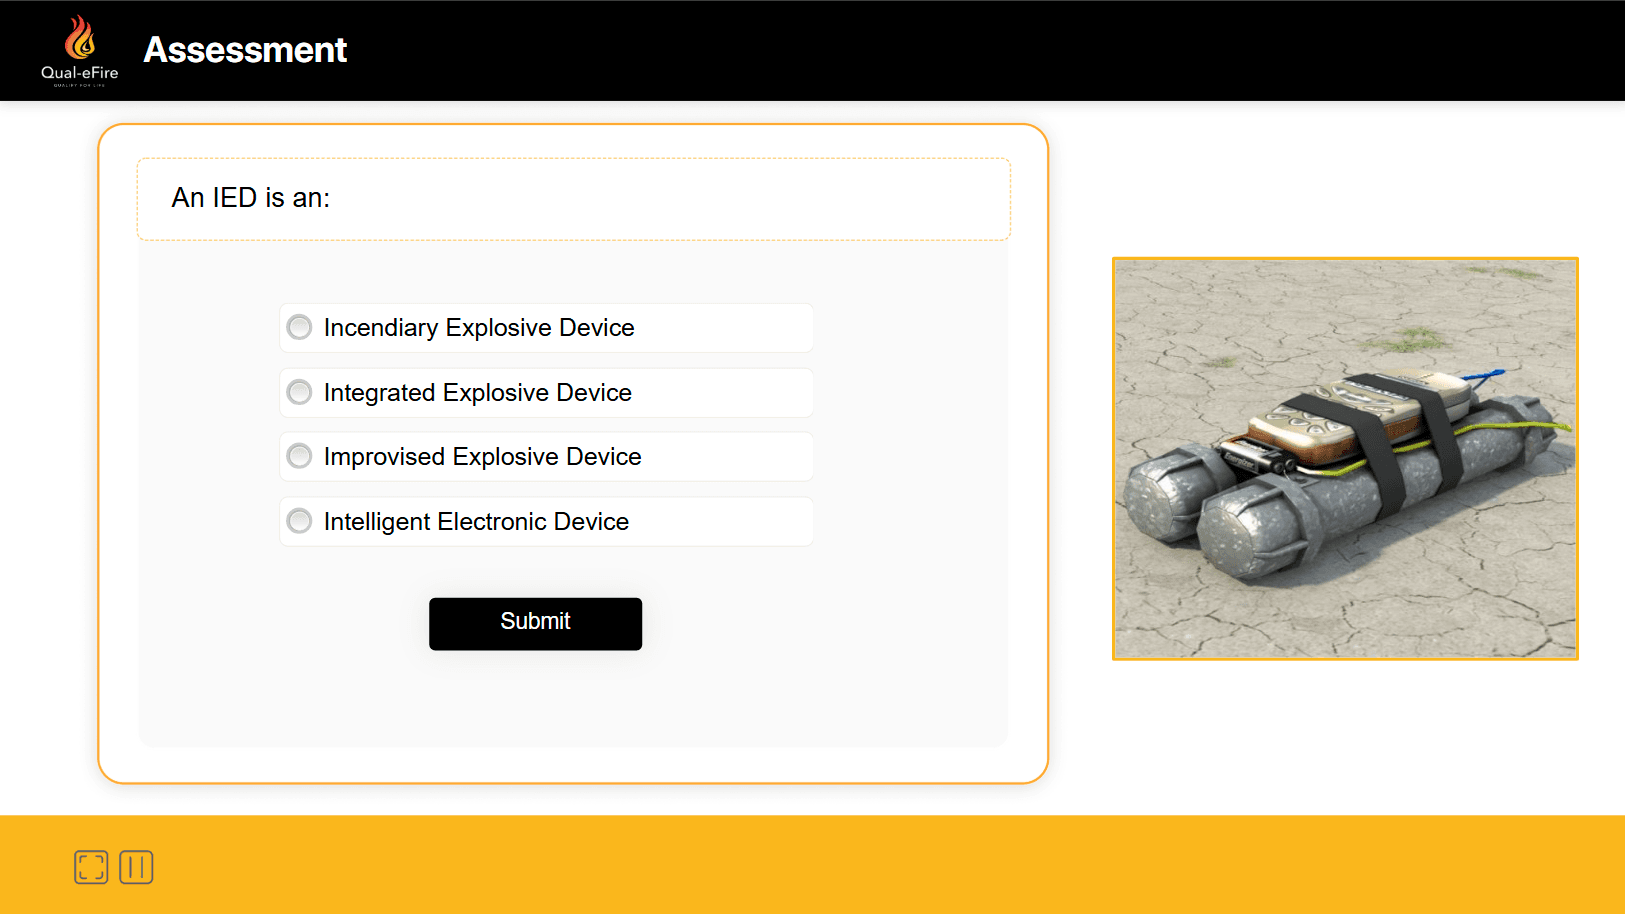Pick the Intelligent Electronic Device radio circle

point(299,521)
